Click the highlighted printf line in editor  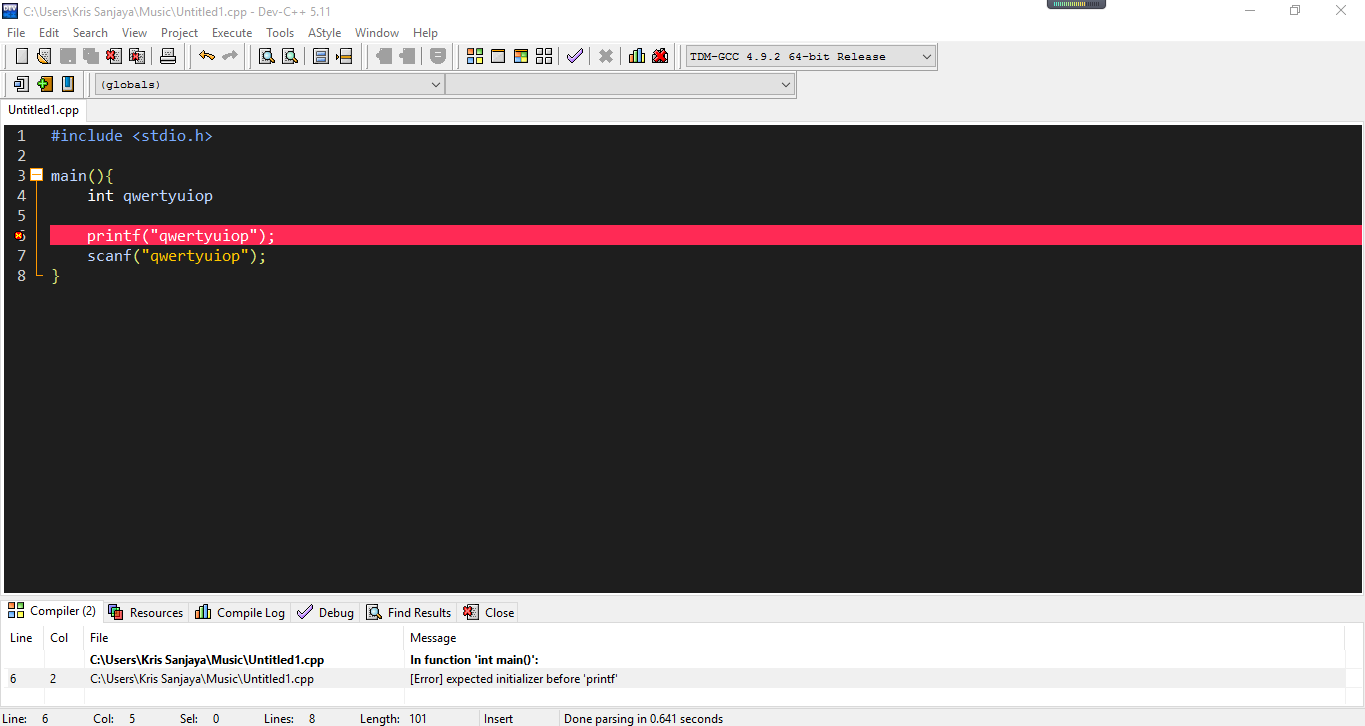click(706, 236)
